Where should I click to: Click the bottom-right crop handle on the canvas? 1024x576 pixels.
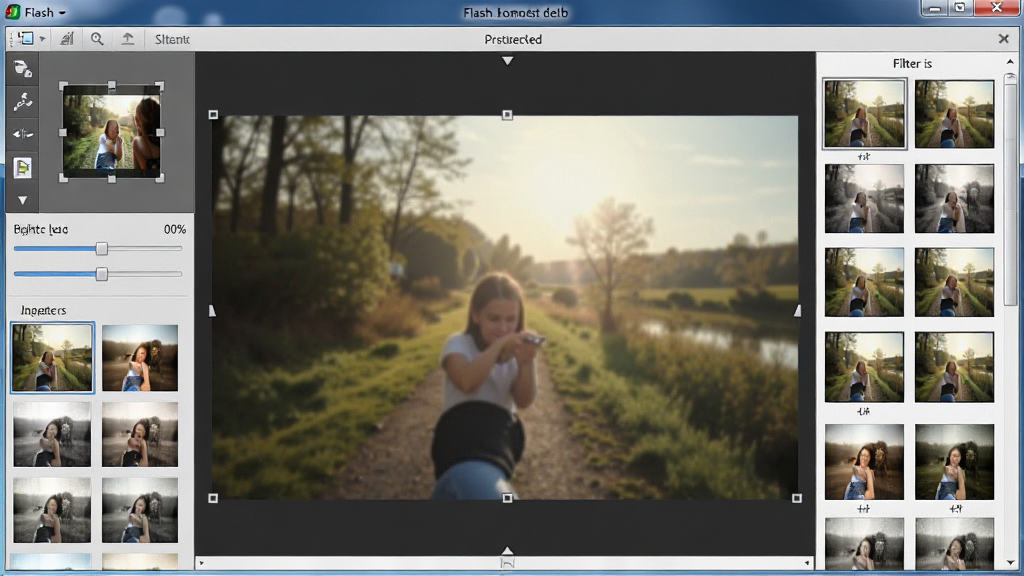(x=797, y=498)
